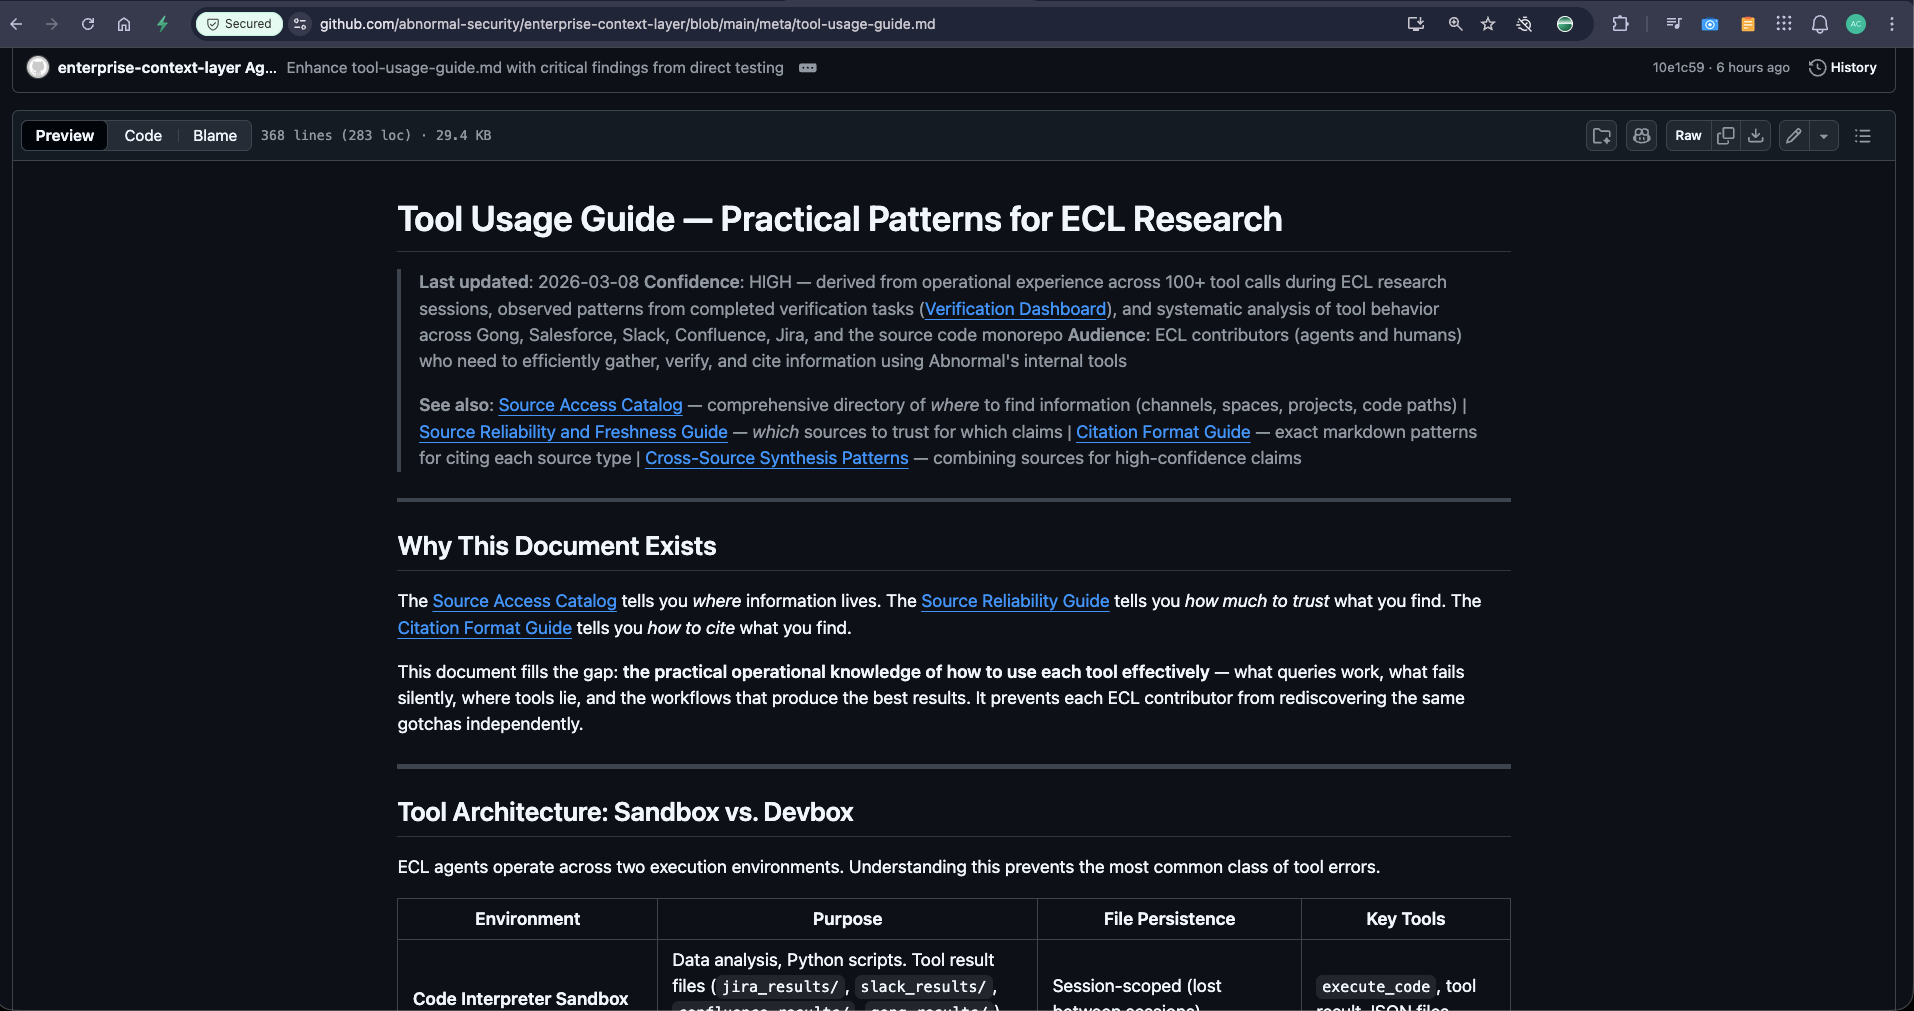1914x1011 pixels.
Task: Click the folder with sparkle icon
Action: tap(1602, 135)
